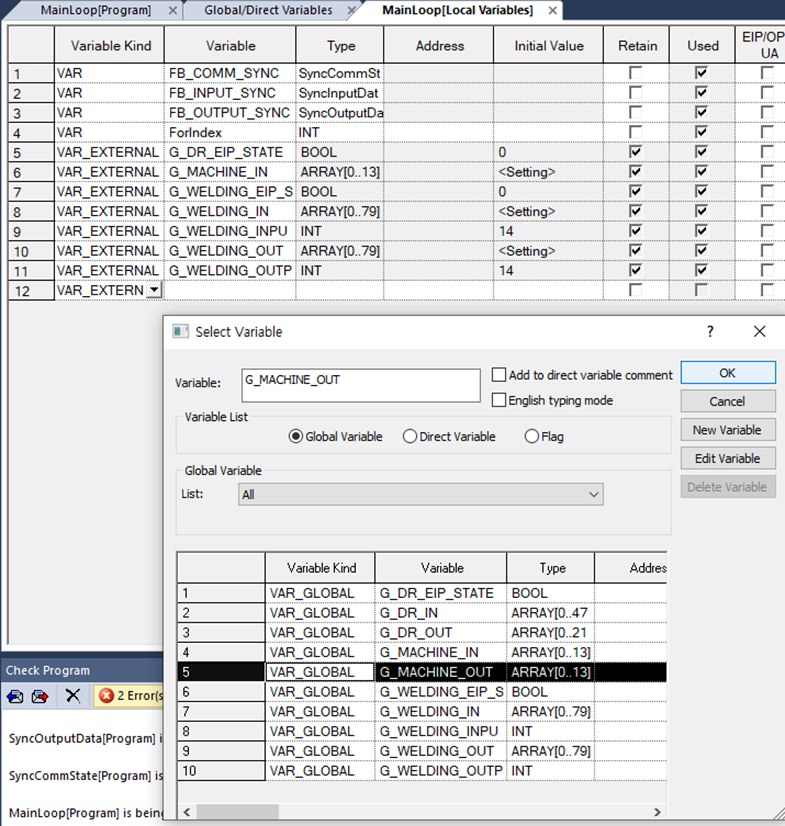Expand Variable Kind dropdown in row 12
Screen dimensions: 785x826
coord(153,290)
